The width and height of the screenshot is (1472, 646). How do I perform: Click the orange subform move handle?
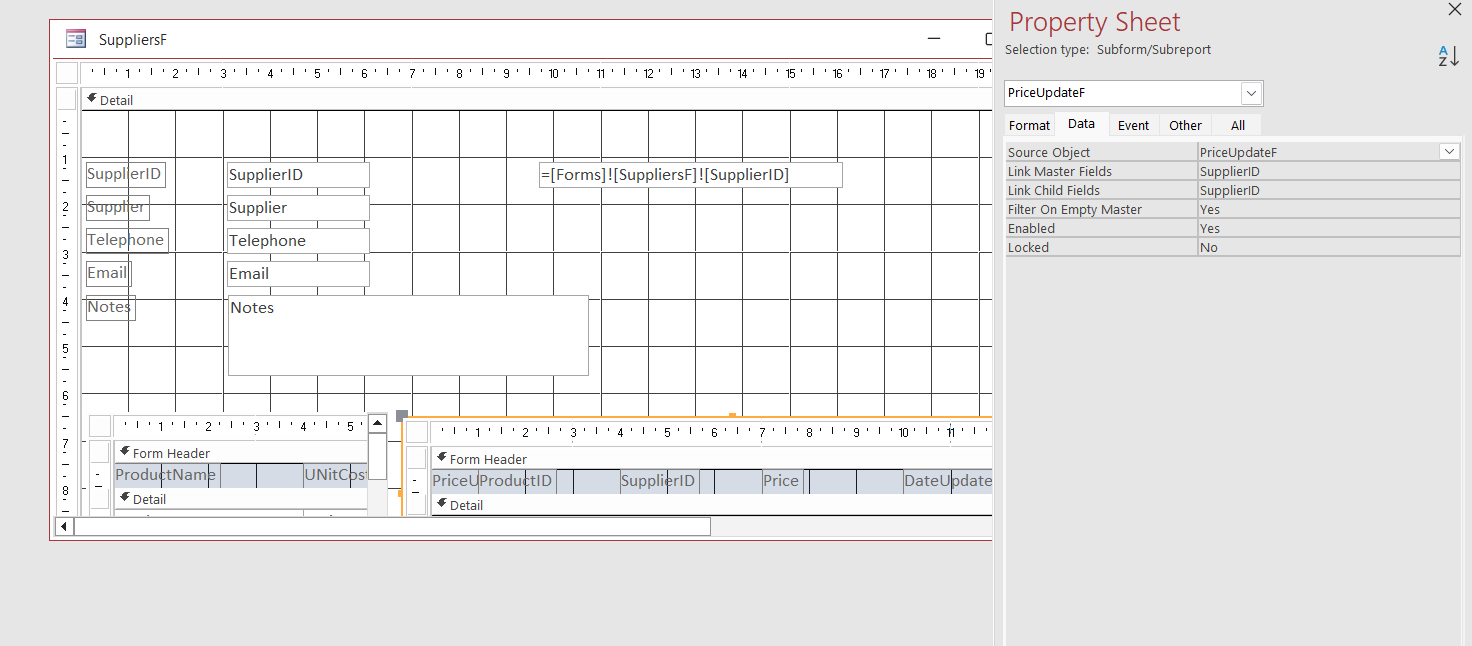401,413
